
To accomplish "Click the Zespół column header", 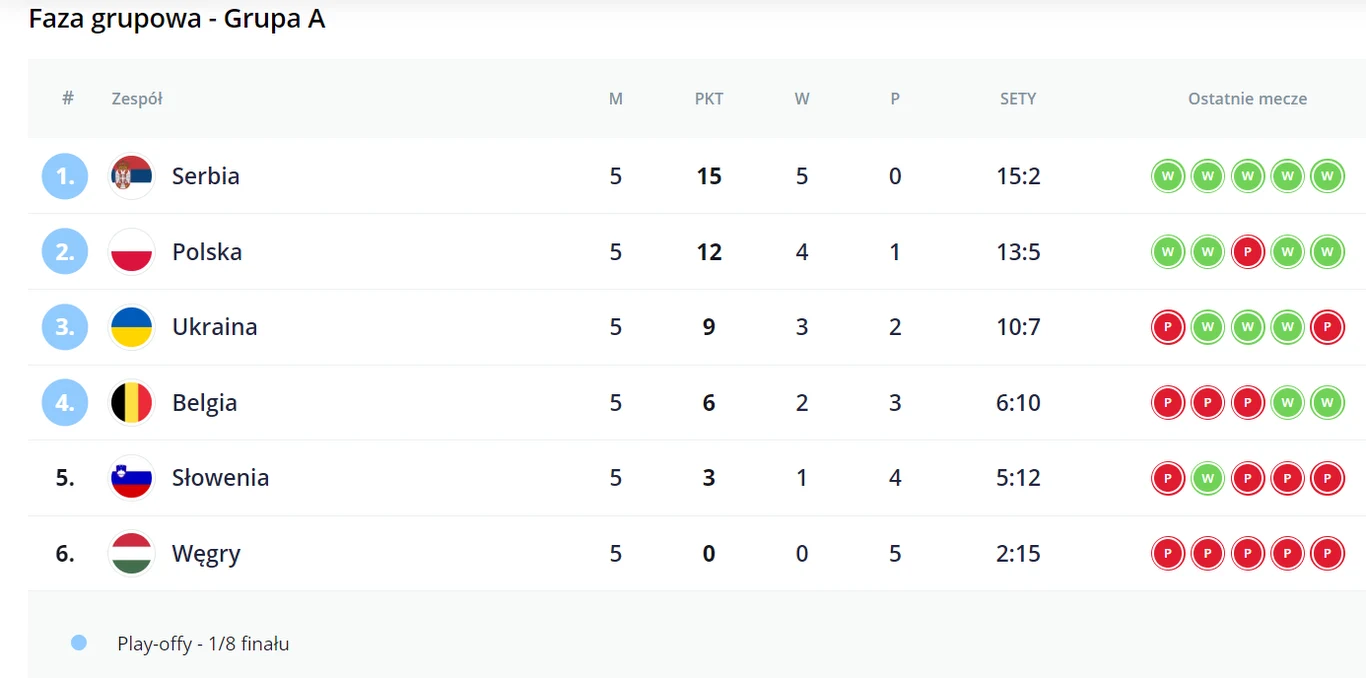I will pyautogui.click(x=137, y=99).
